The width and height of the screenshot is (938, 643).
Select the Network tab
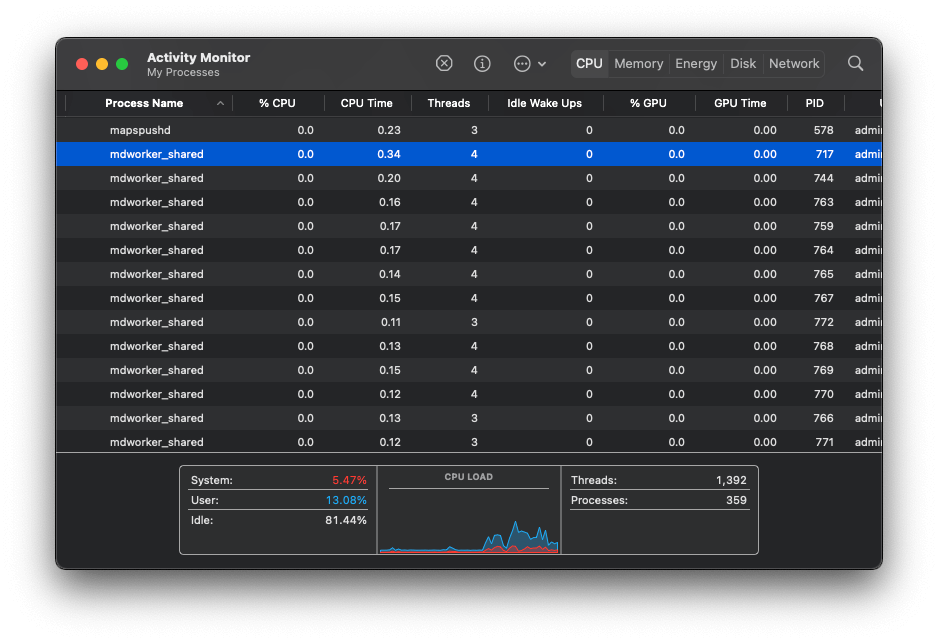[794, 63]
